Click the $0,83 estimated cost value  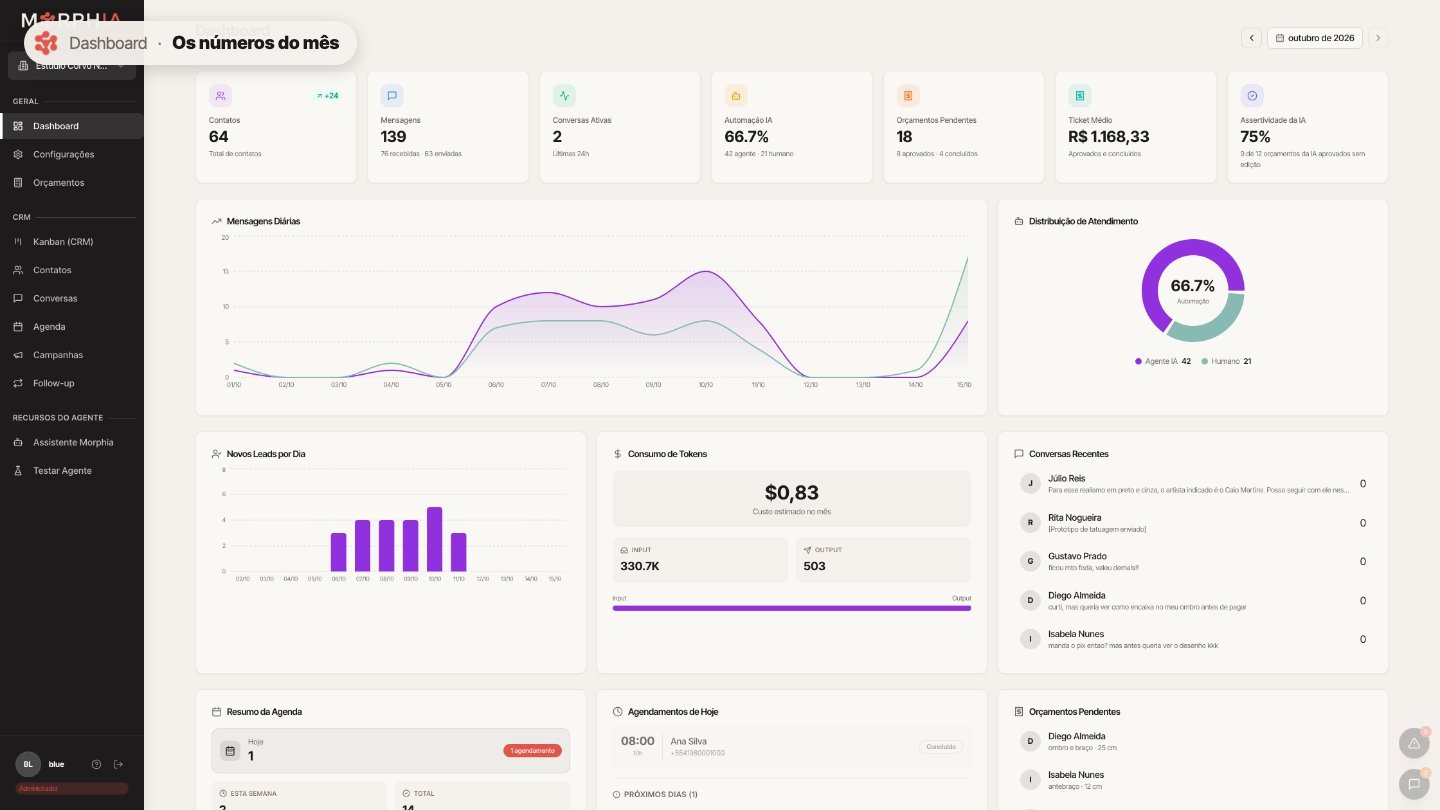point(792,492)
